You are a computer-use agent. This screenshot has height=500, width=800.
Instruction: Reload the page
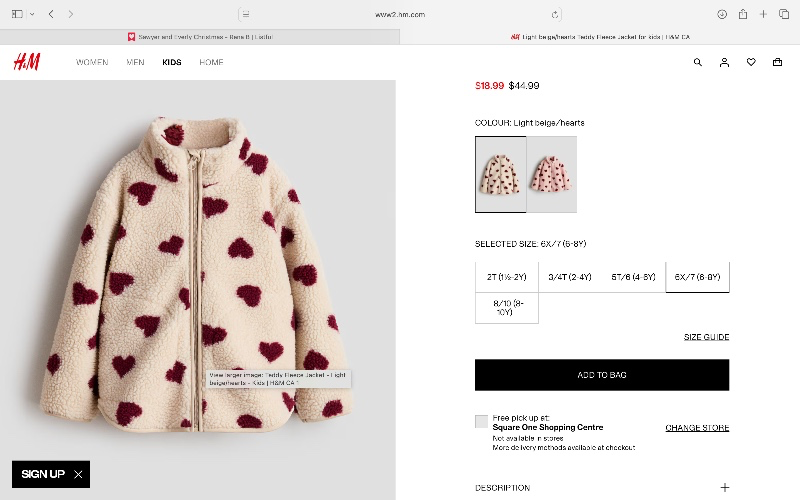pyautogui.click(x=555, y=15)
